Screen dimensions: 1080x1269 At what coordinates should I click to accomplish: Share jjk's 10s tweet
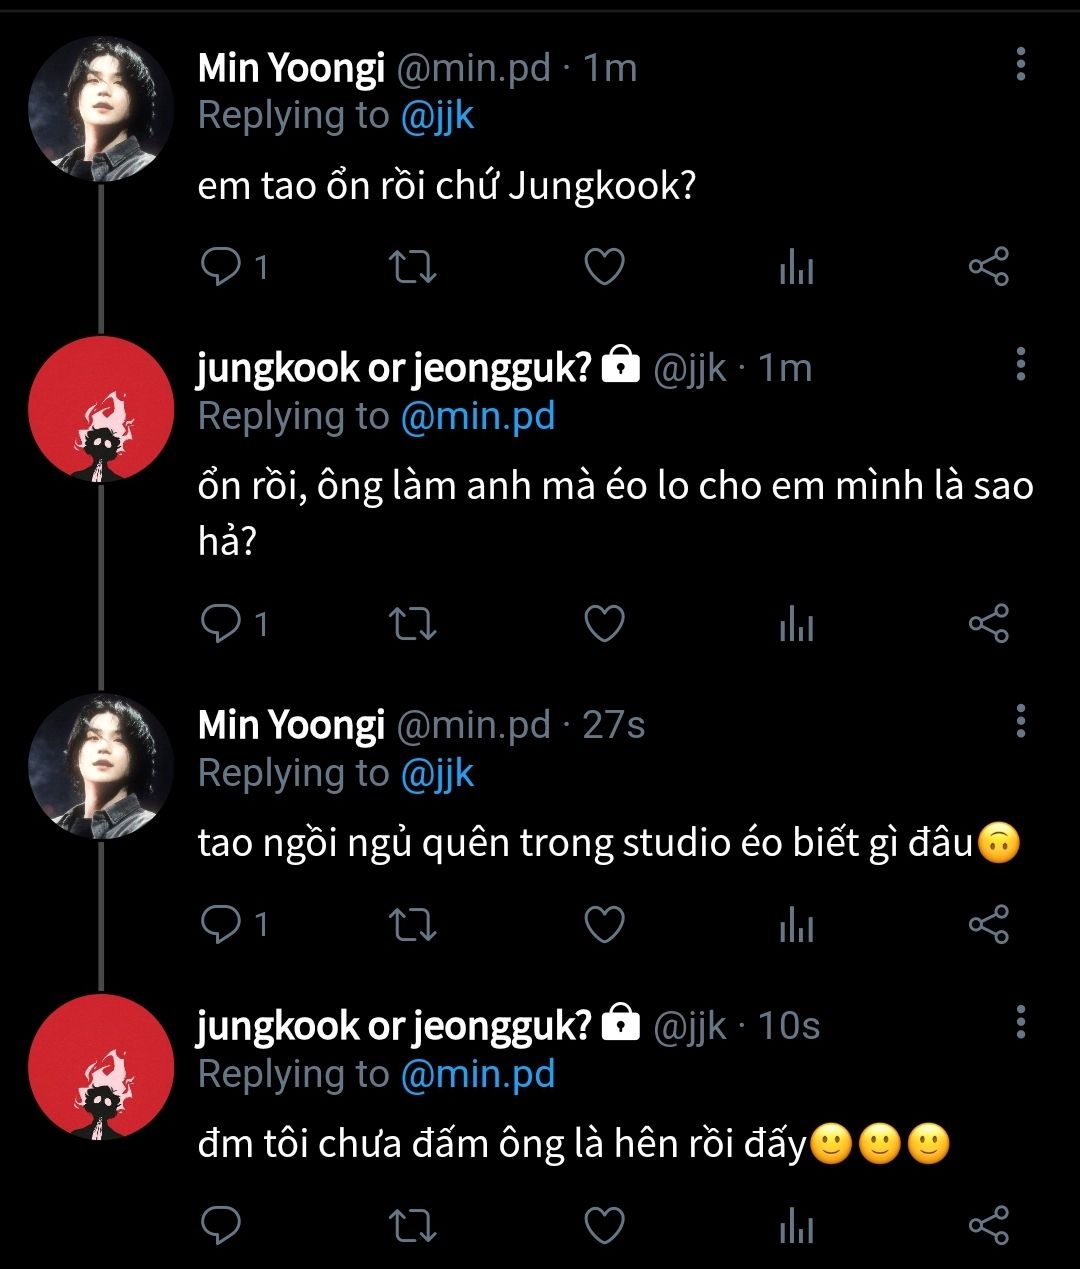coord(989,1224)
